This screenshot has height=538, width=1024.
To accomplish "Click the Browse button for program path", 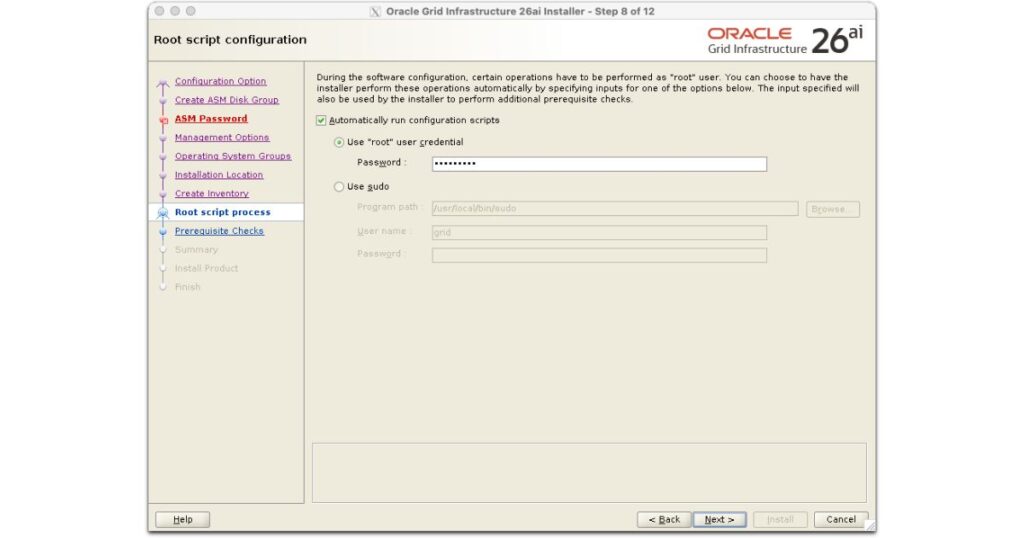I will [833, 209].
